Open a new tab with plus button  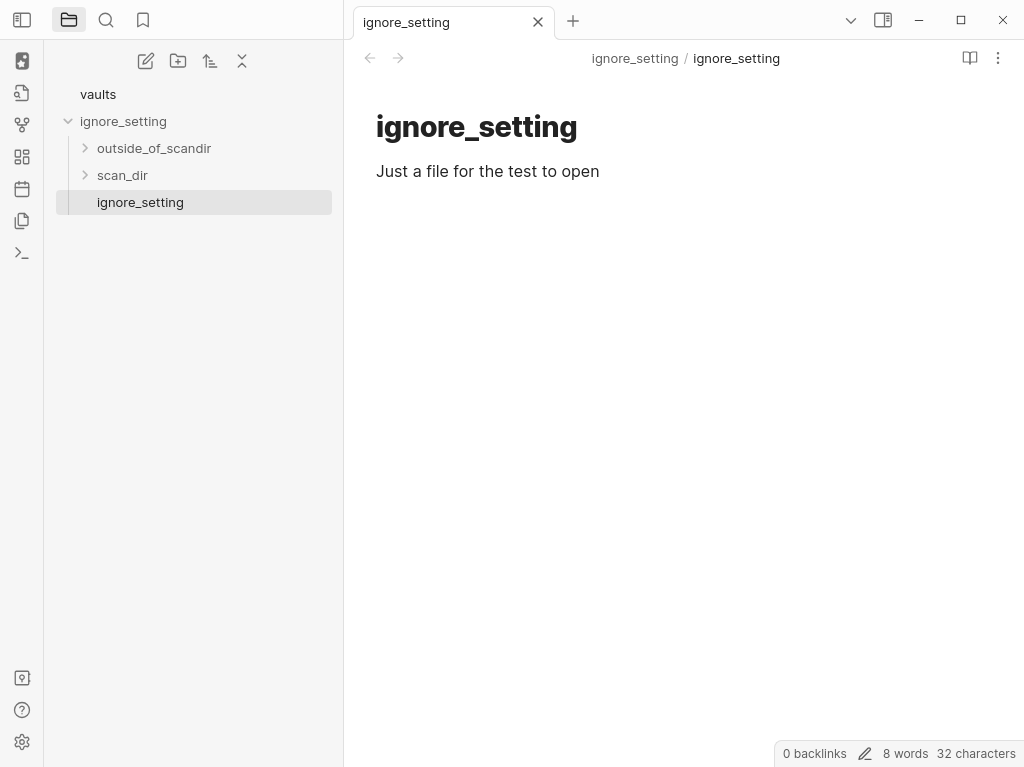pos(573,21)
